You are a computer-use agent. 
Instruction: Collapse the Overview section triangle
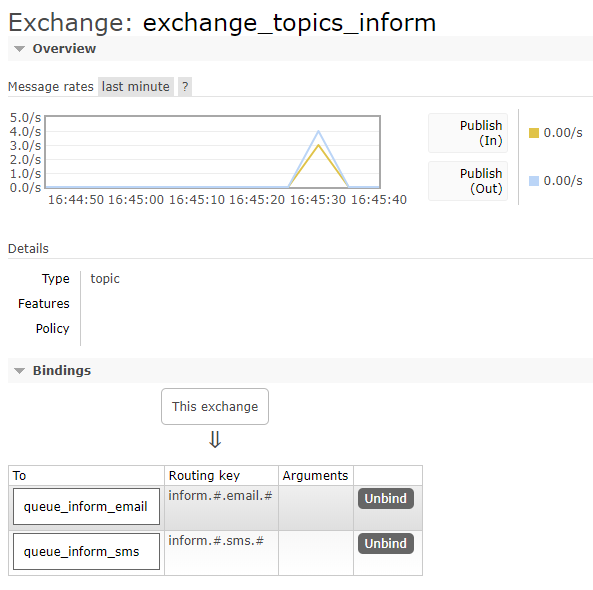[19, 49]
